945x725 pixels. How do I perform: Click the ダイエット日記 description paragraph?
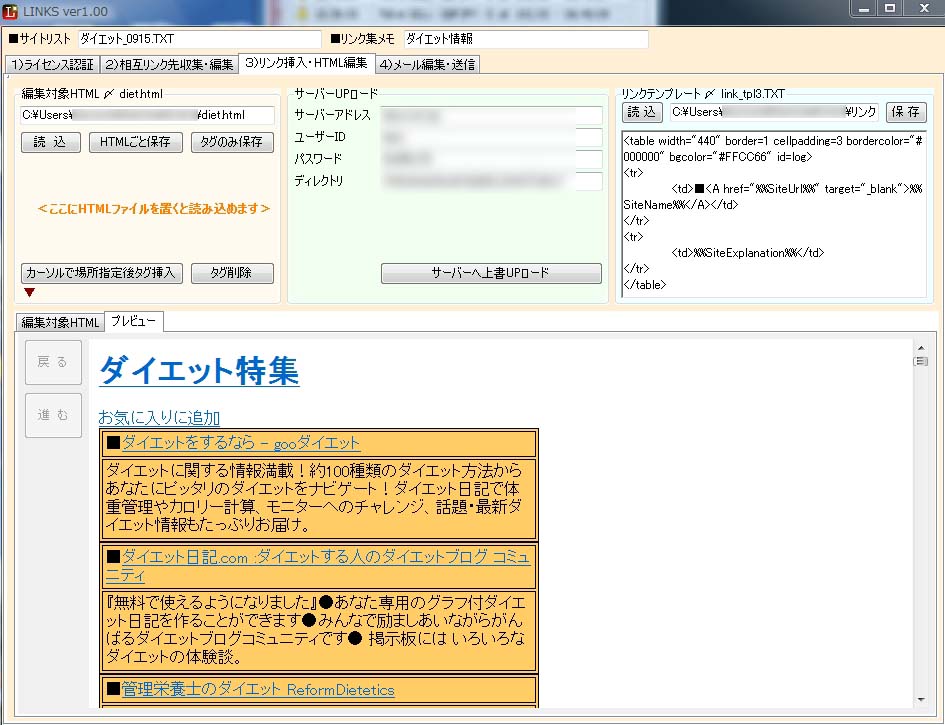315,629
